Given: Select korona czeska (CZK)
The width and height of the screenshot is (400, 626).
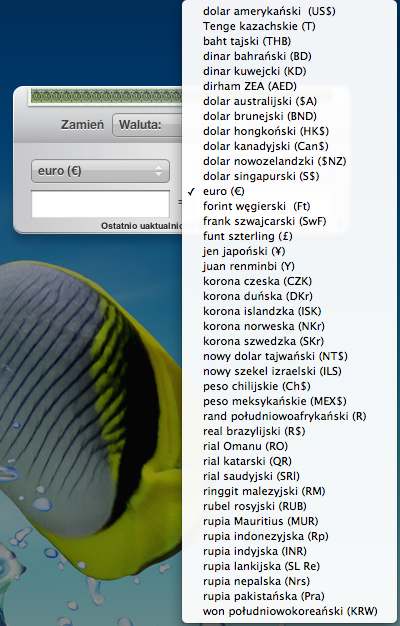Looking at the screenshot, I should point(289,281).
